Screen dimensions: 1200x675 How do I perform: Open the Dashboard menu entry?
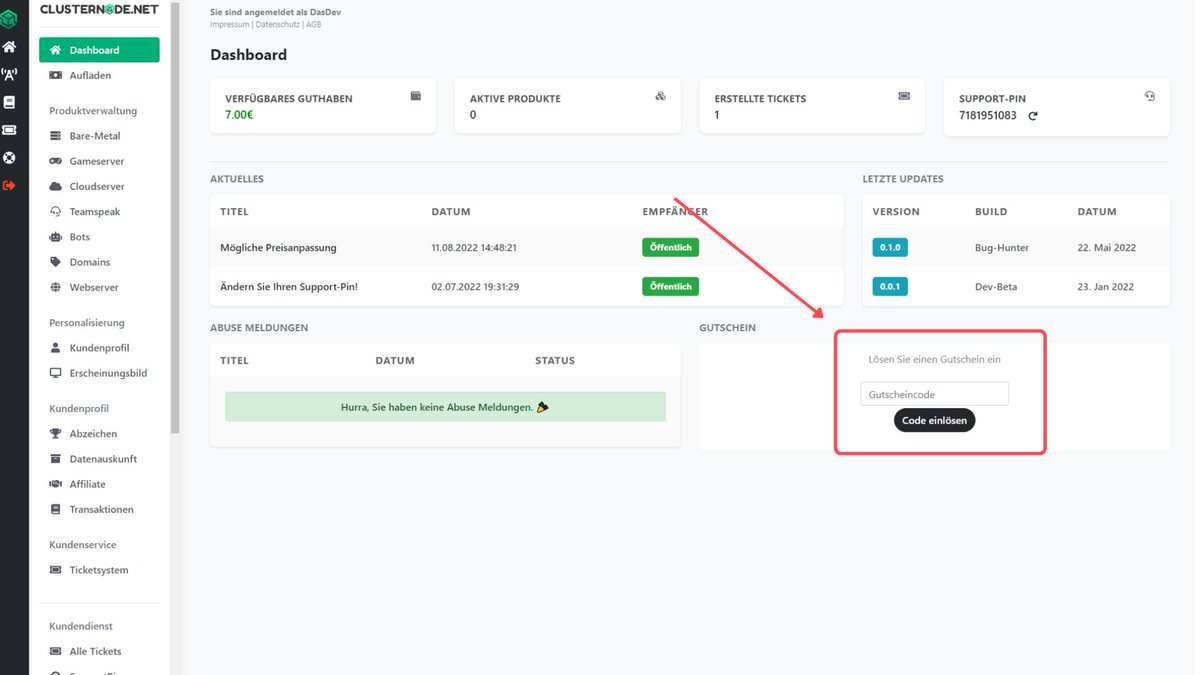[x=99, y=50]
